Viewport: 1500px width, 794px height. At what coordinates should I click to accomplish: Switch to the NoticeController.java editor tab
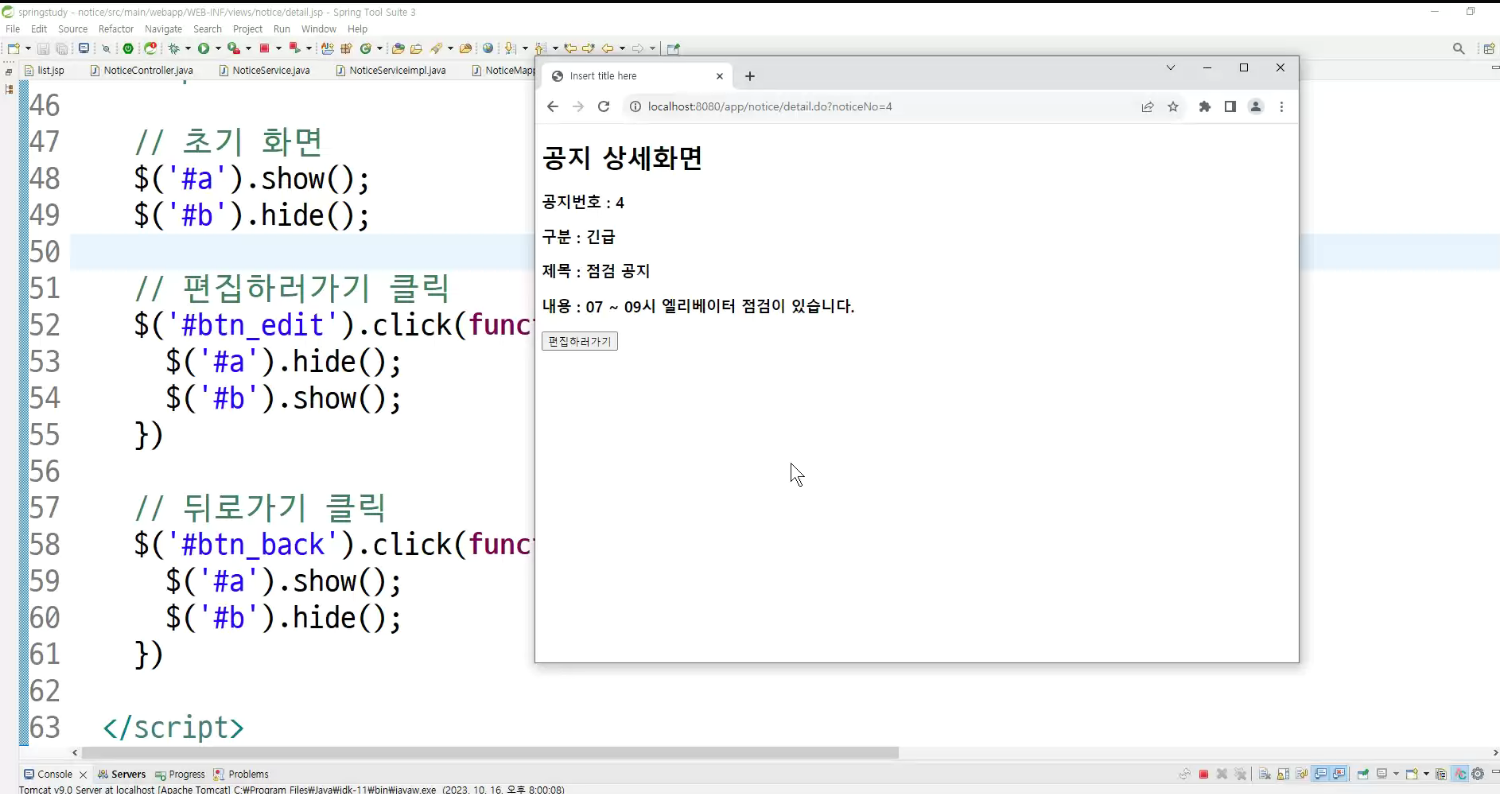click(x=141, y=71)
